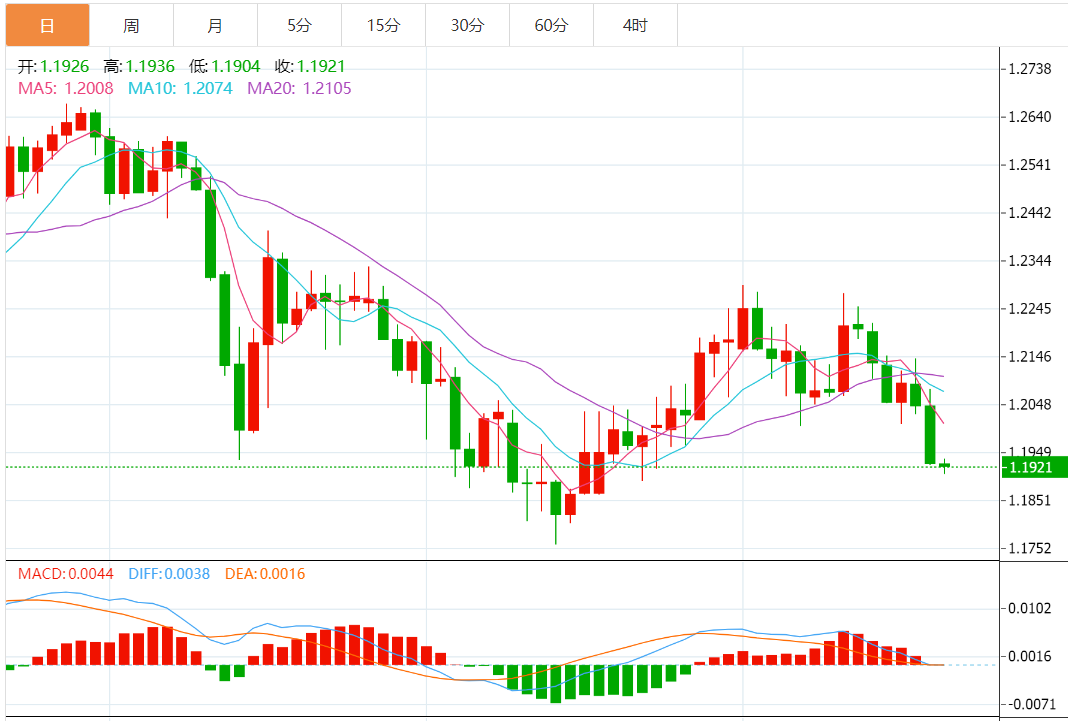Click the green current price tag 1.1921

(x=1035, y=467)
